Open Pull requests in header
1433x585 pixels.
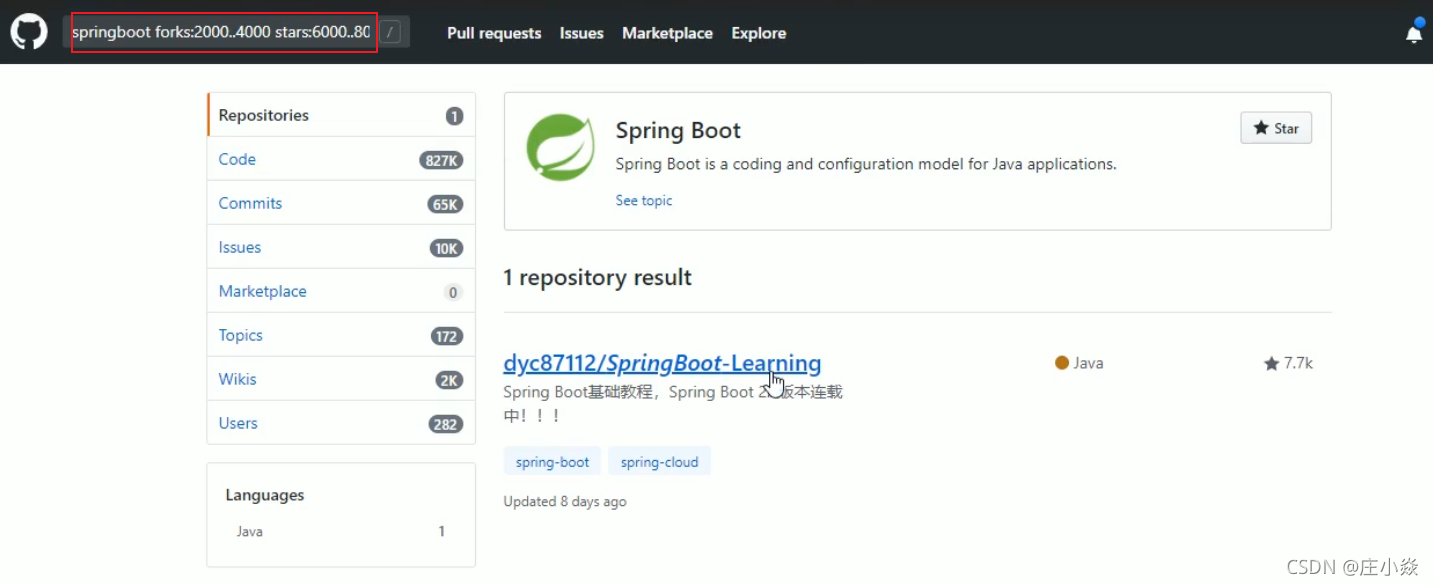[x=494, y=33]
